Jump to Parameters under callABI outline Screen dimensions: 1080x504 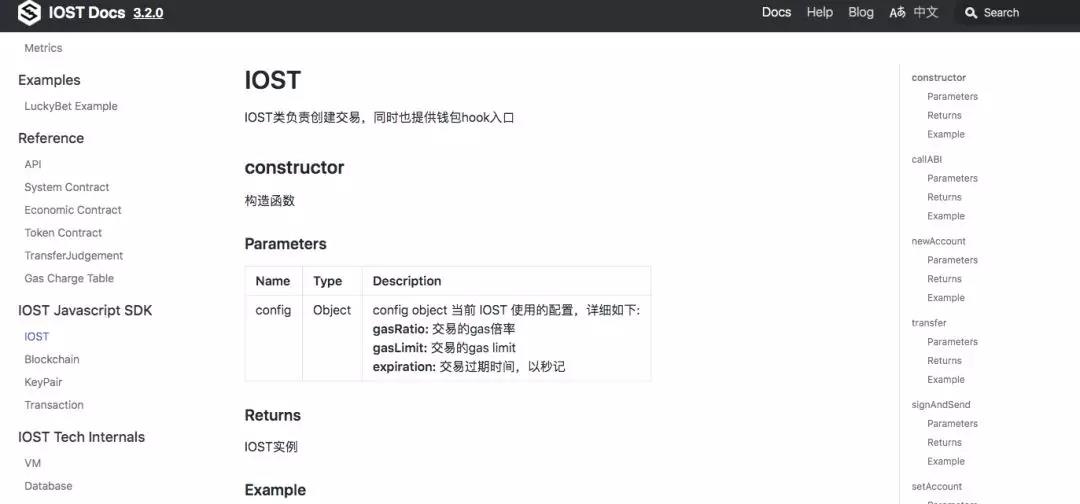tap(953, 178)
